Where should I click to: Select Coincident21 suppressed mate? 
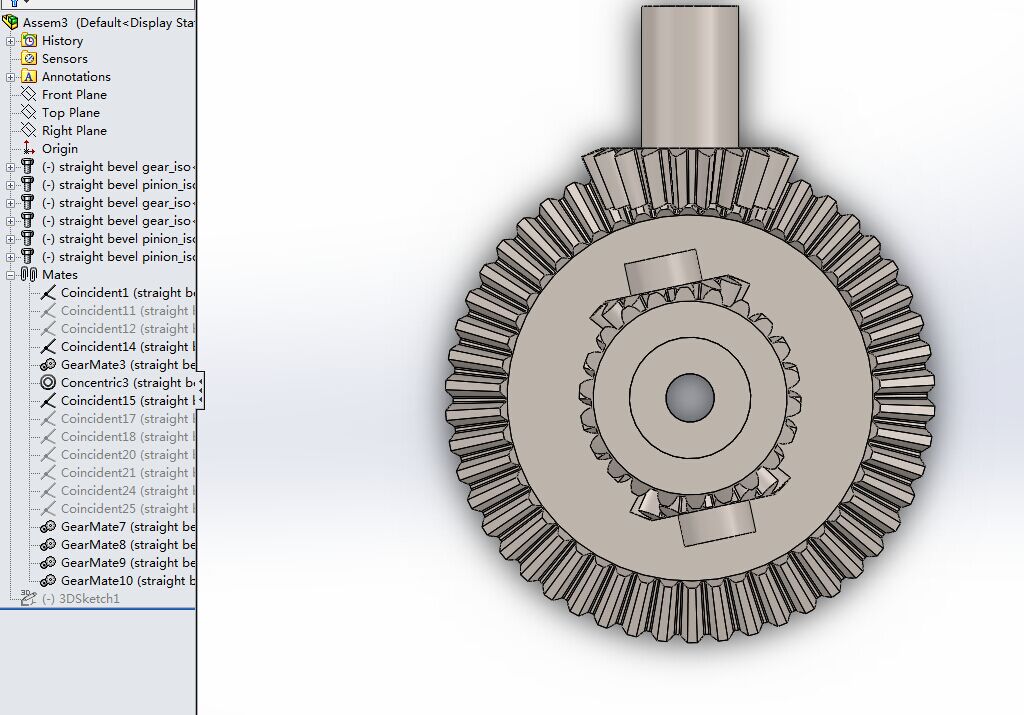118,472
